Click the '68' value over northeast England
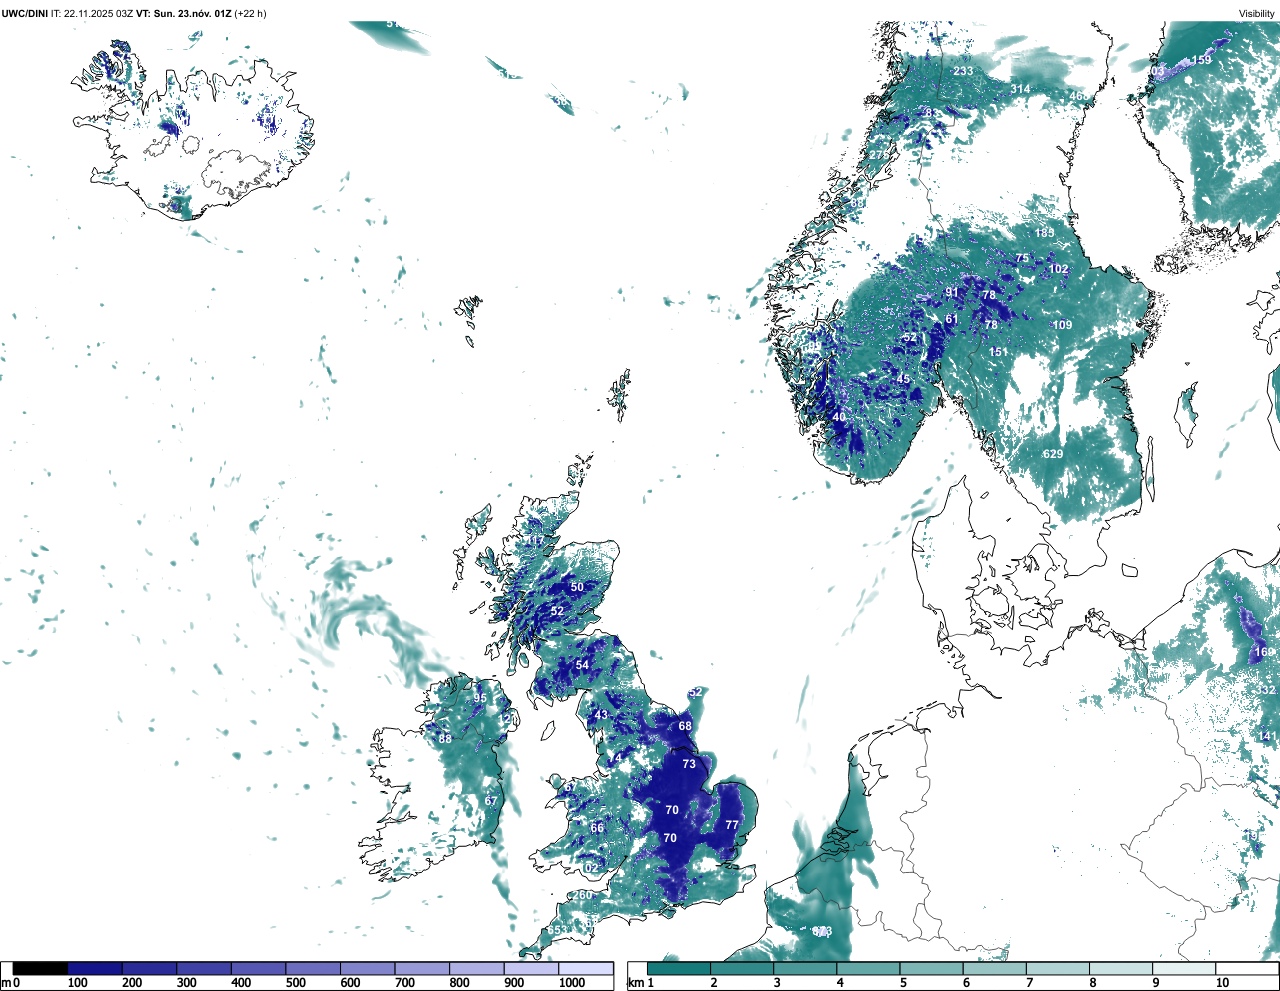Screen dimensions: 1280x991 [685, 726]
